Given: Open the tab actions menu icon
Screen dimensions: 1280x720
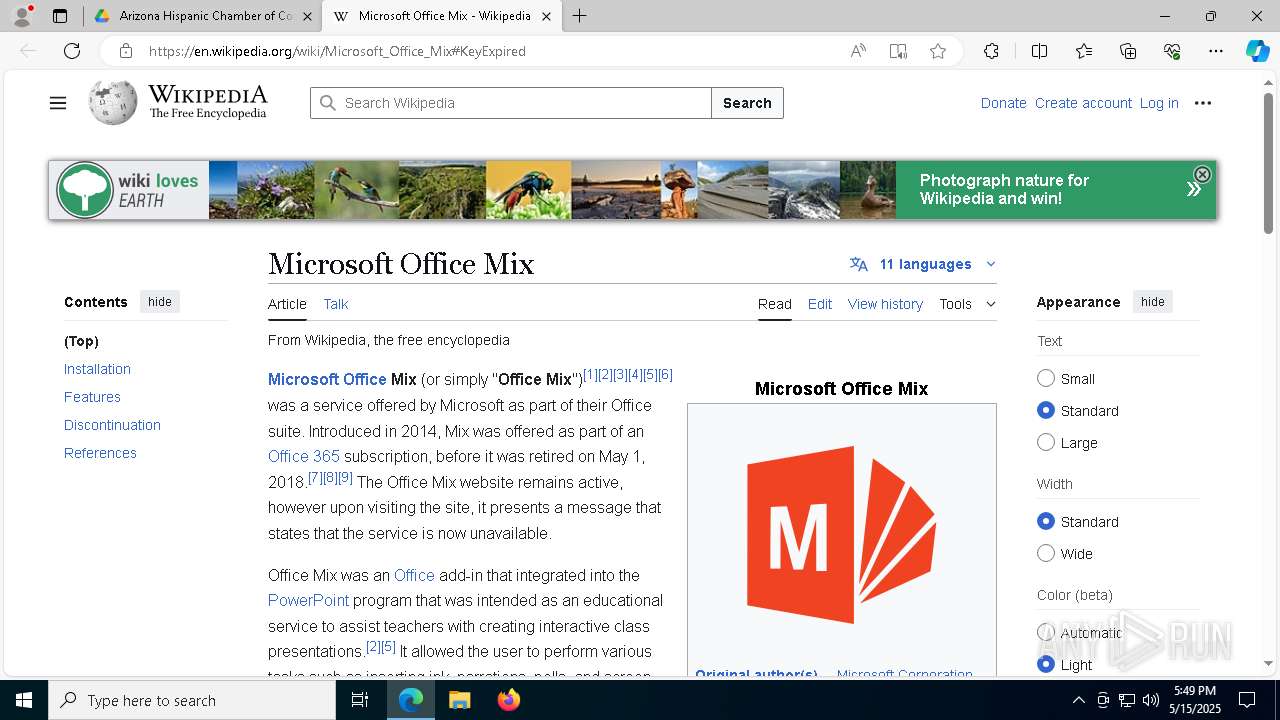Looking at the screenshot, I should (x=60, y=16).
